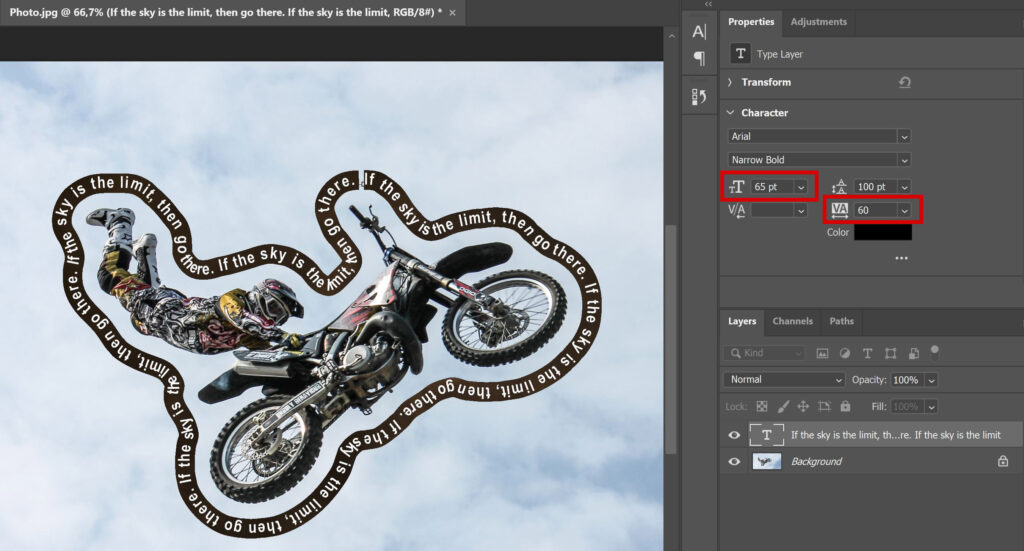This screenshot has height=551, width=1024.
Task: Open more character options (three dots)
Action: coord(902,258)
